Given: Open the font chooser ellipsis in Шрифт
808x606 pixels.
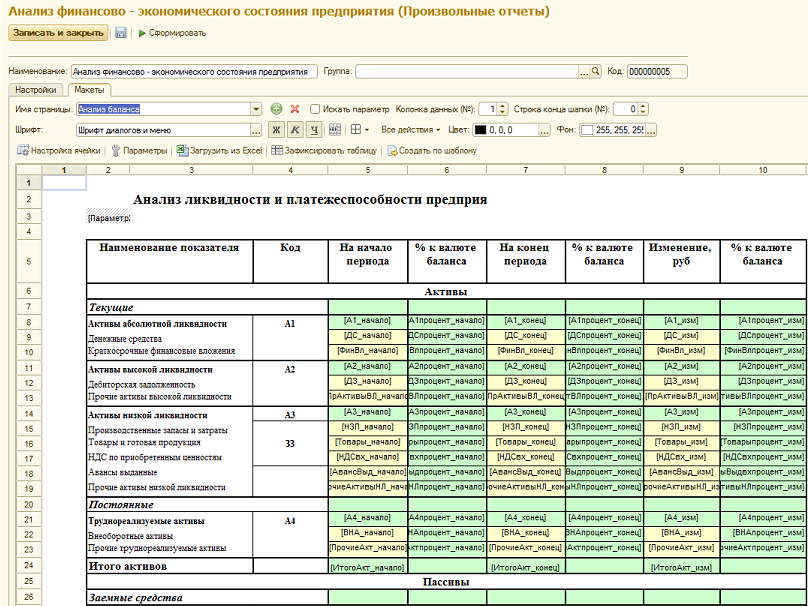Looking at the screenshot, I should pyautogui.click(x=256, y=130).
